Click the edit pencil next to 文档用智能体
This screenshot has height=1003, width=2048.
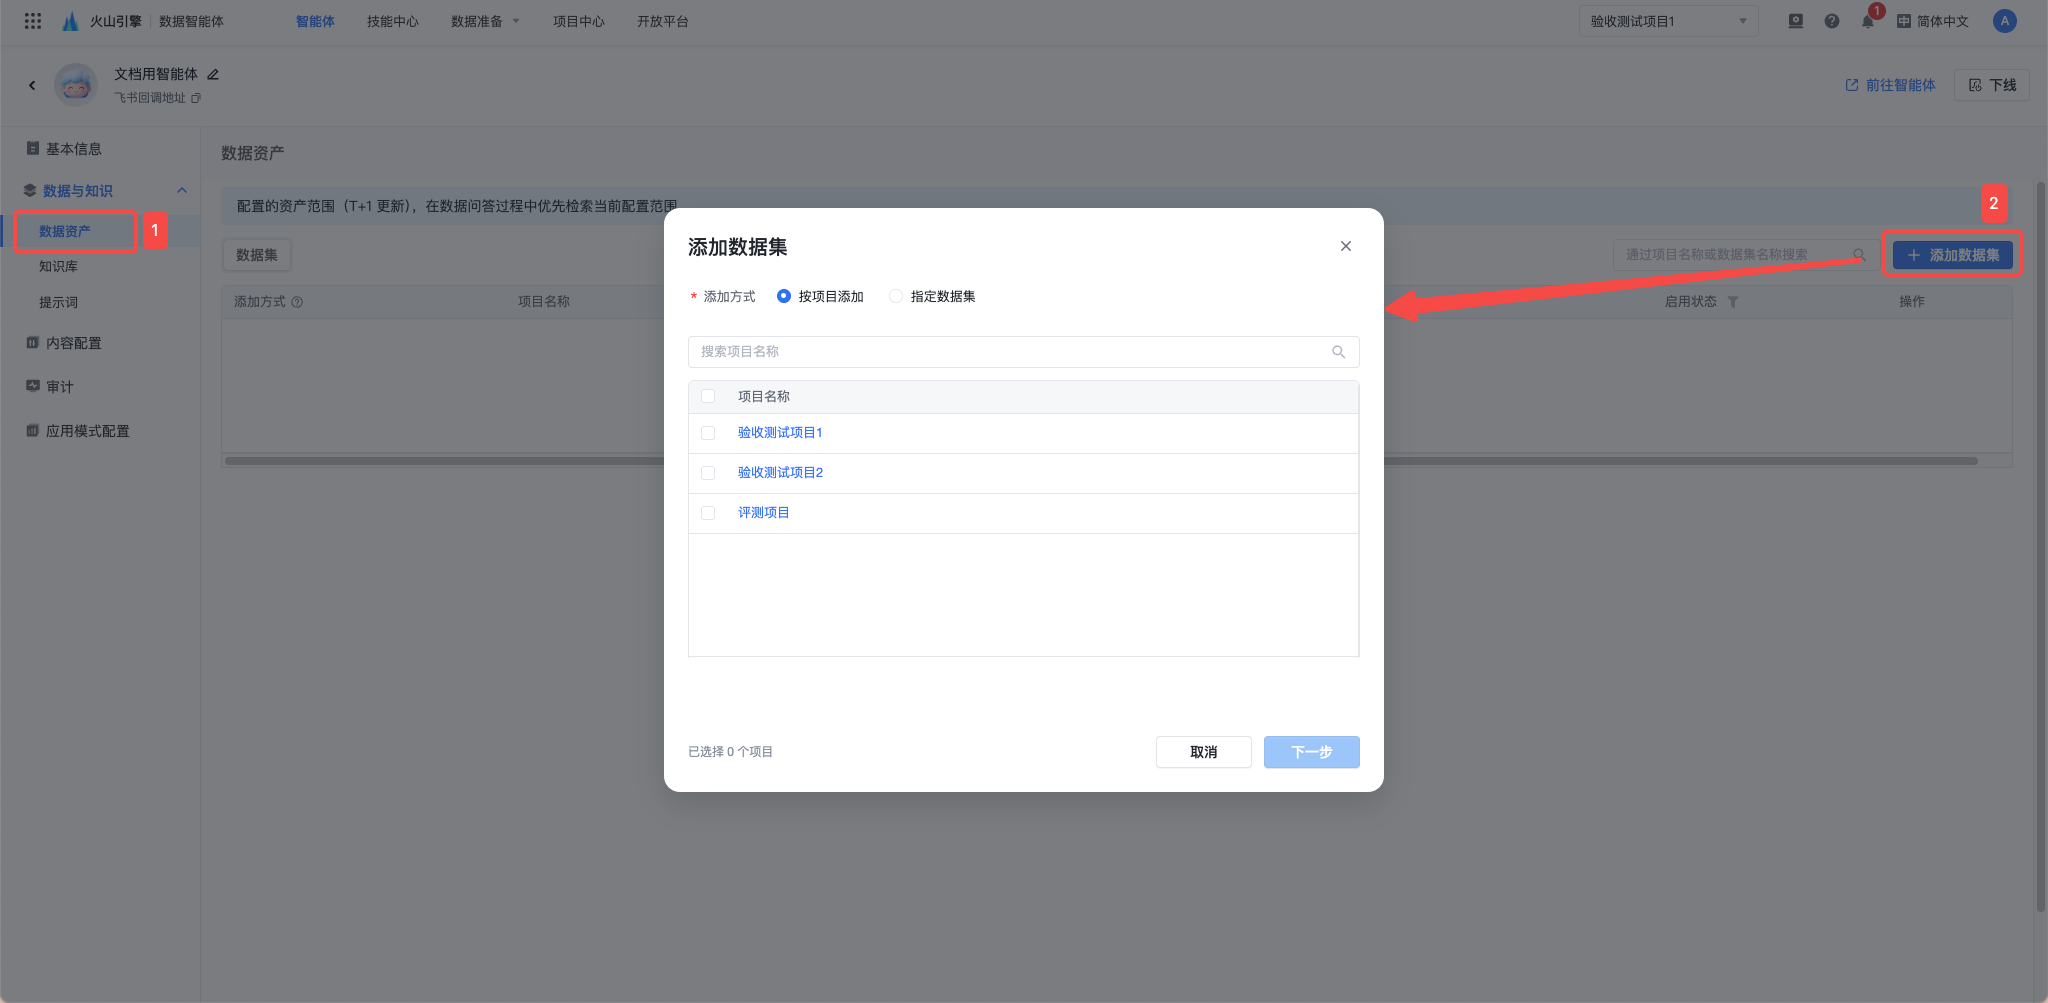click(x=213, y=74)
